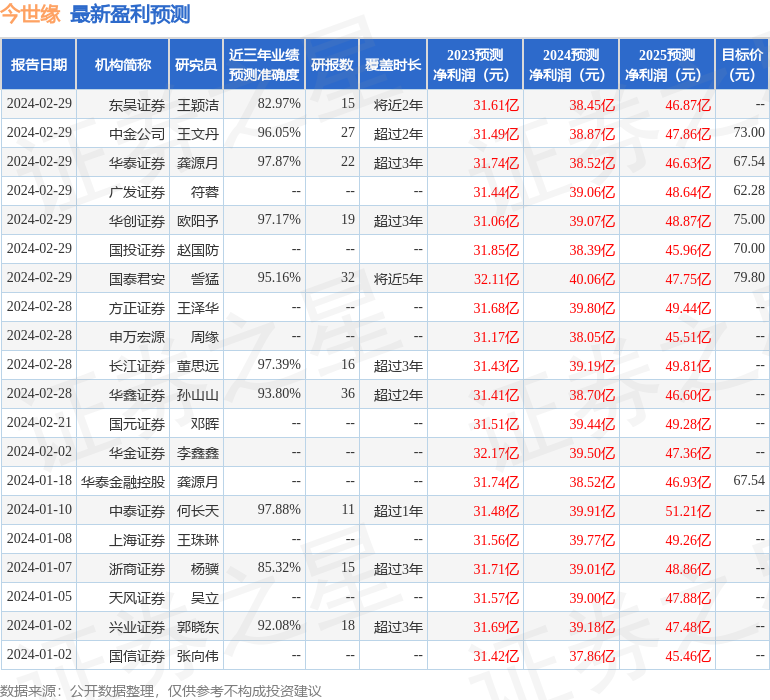Select the 2023预测净利润 column header
The height and width of the screenshot is (700, 770).
click(475, 64)
